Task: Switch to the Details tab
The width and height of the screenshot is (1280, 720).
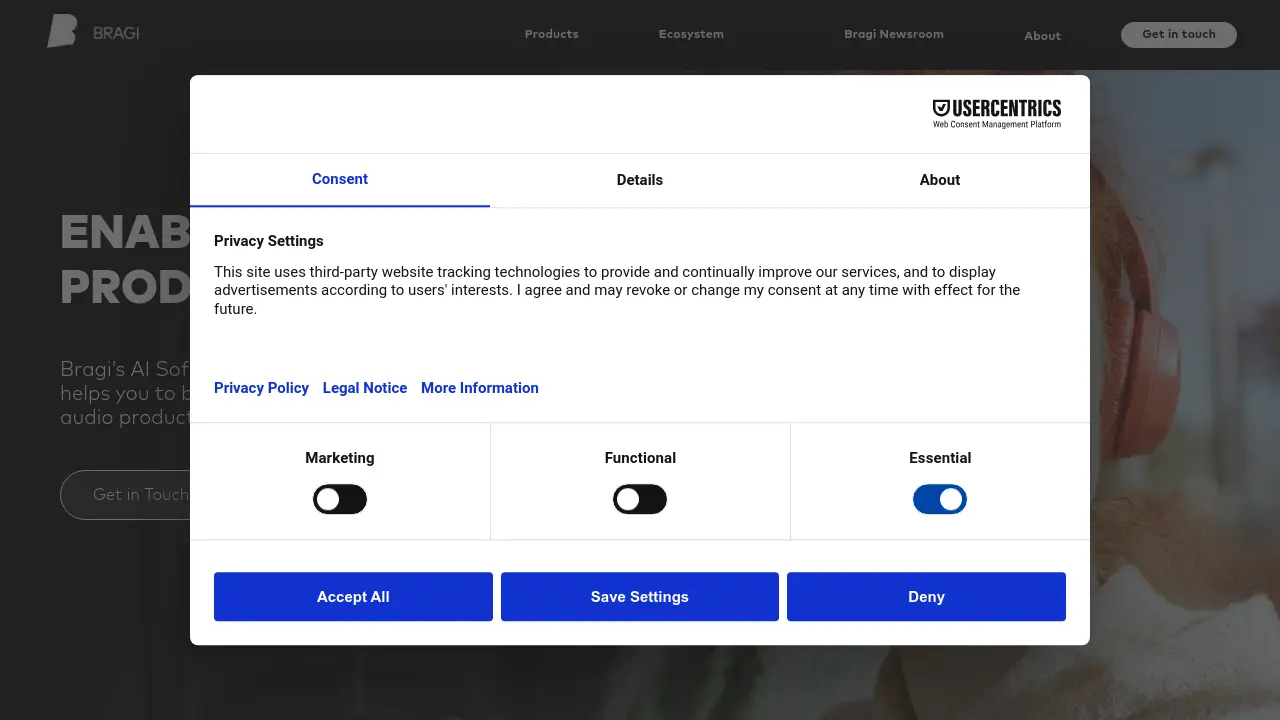Action: [640, 180]
